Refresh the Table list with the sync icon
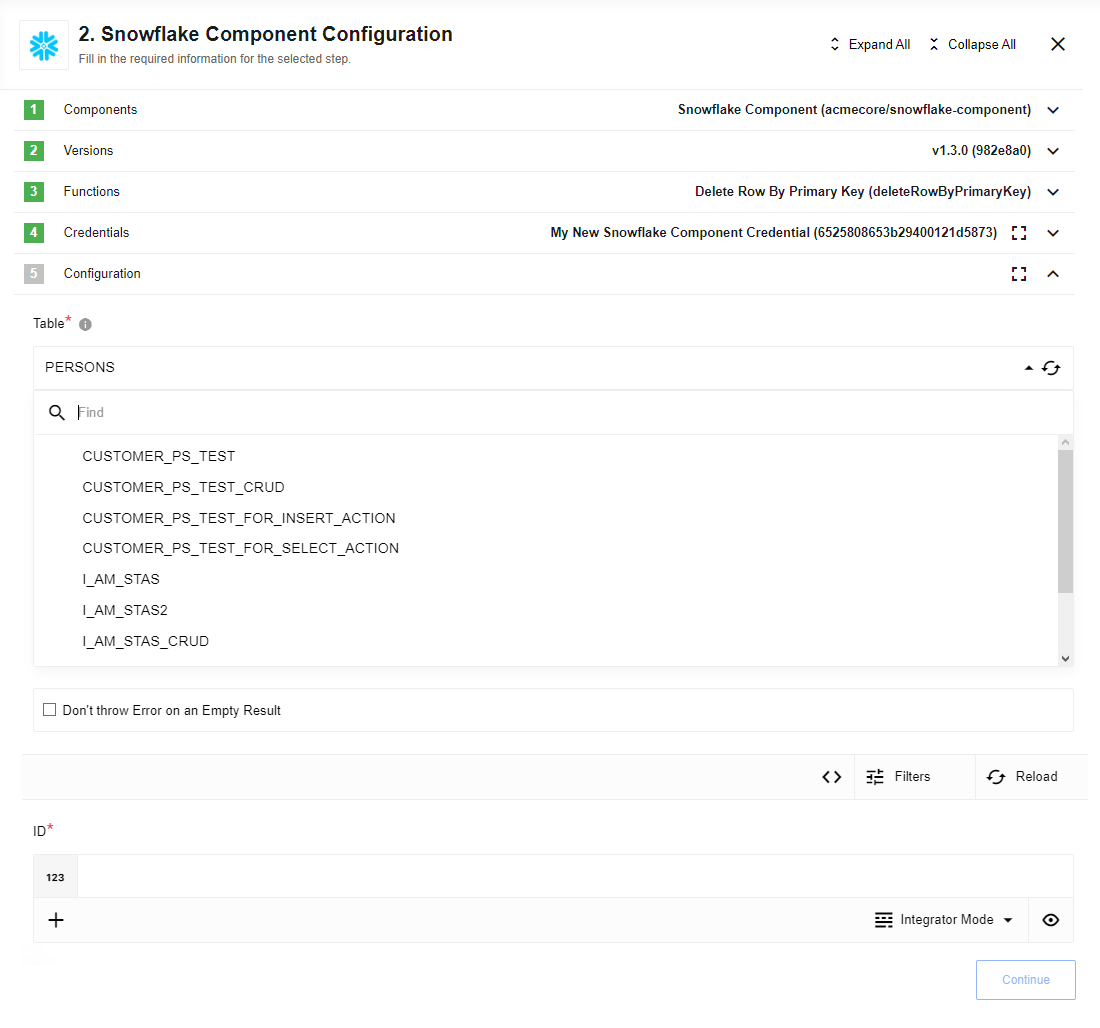The height and width of the screenshot is (1028, 1100). tap(1051, 367)
